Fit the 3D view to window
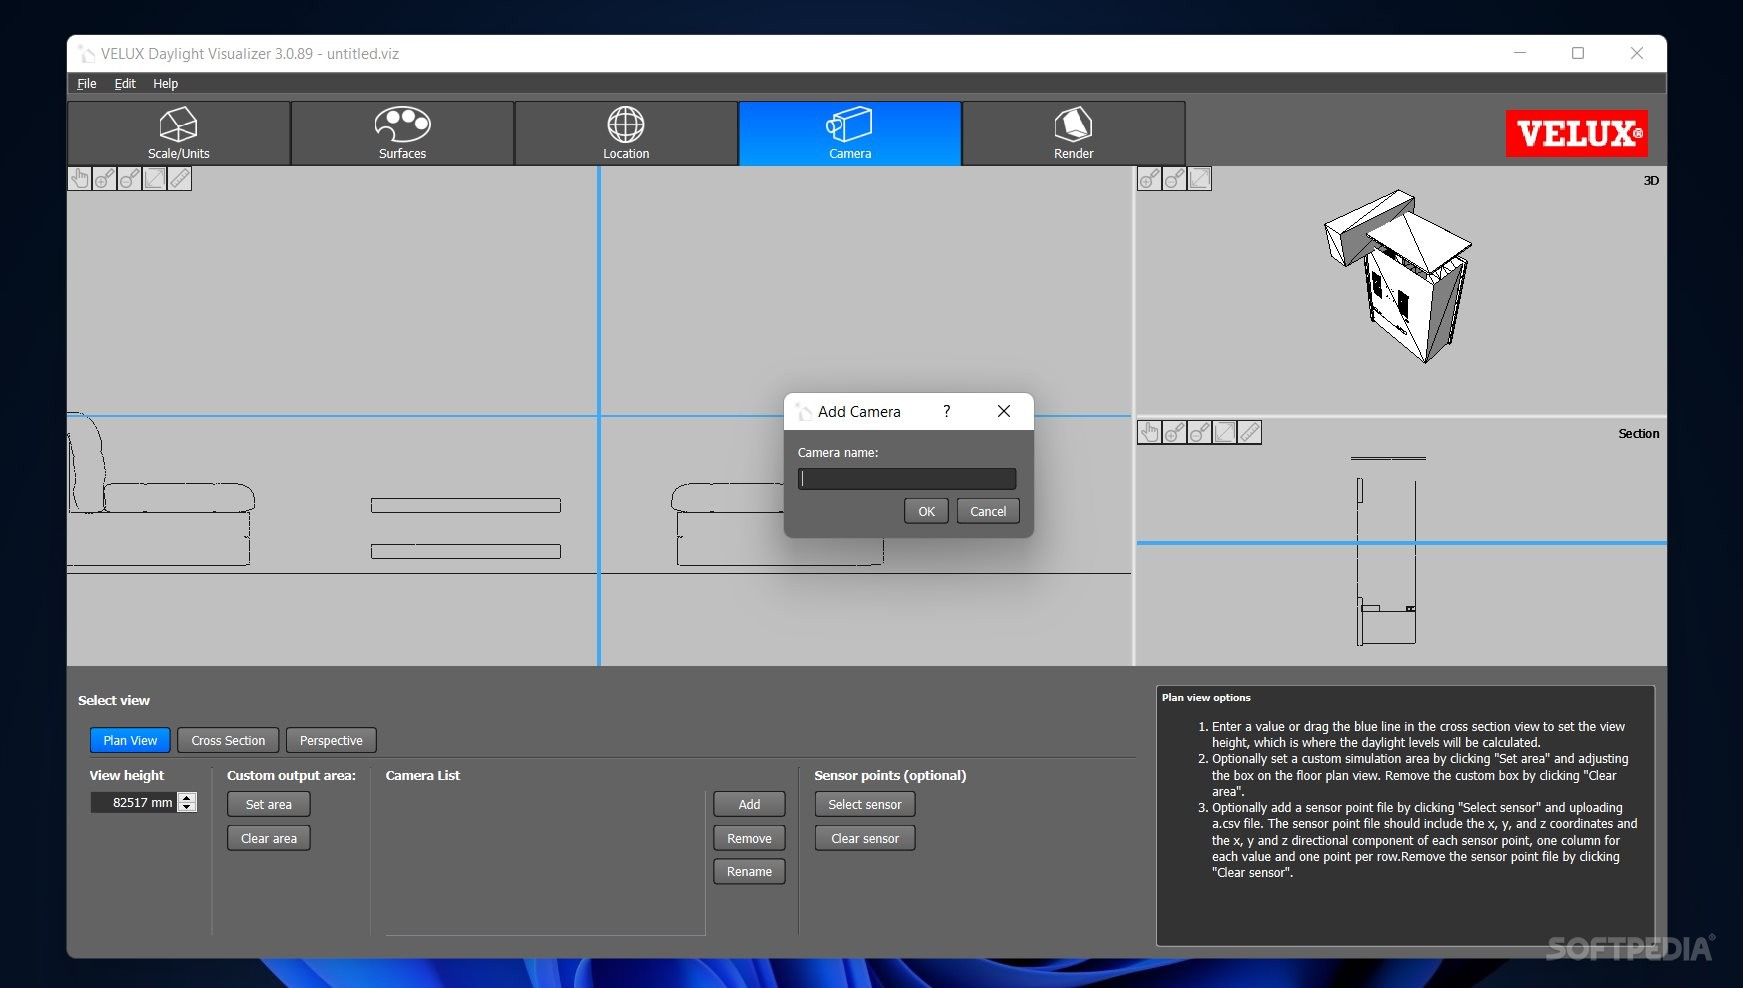Screen dimensions: 1743x988 (1200, 179)
